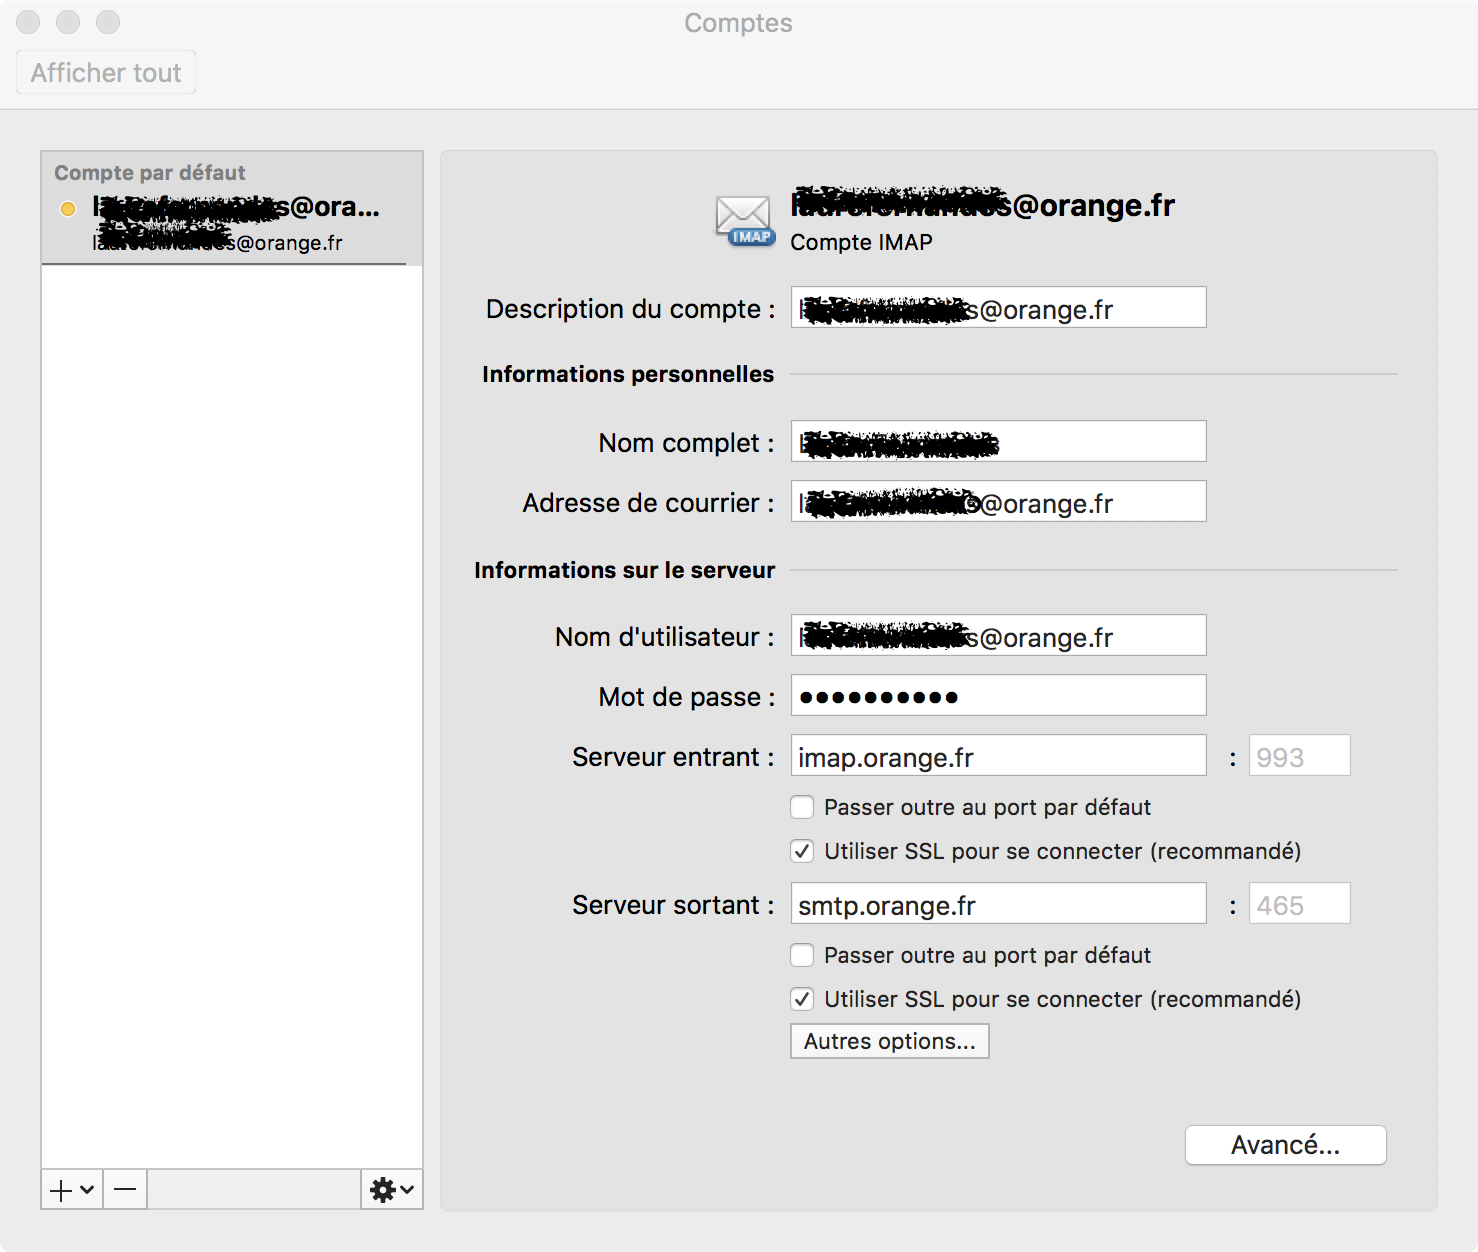
Task: Open the gear actions menu
Action: (391, 1190)
